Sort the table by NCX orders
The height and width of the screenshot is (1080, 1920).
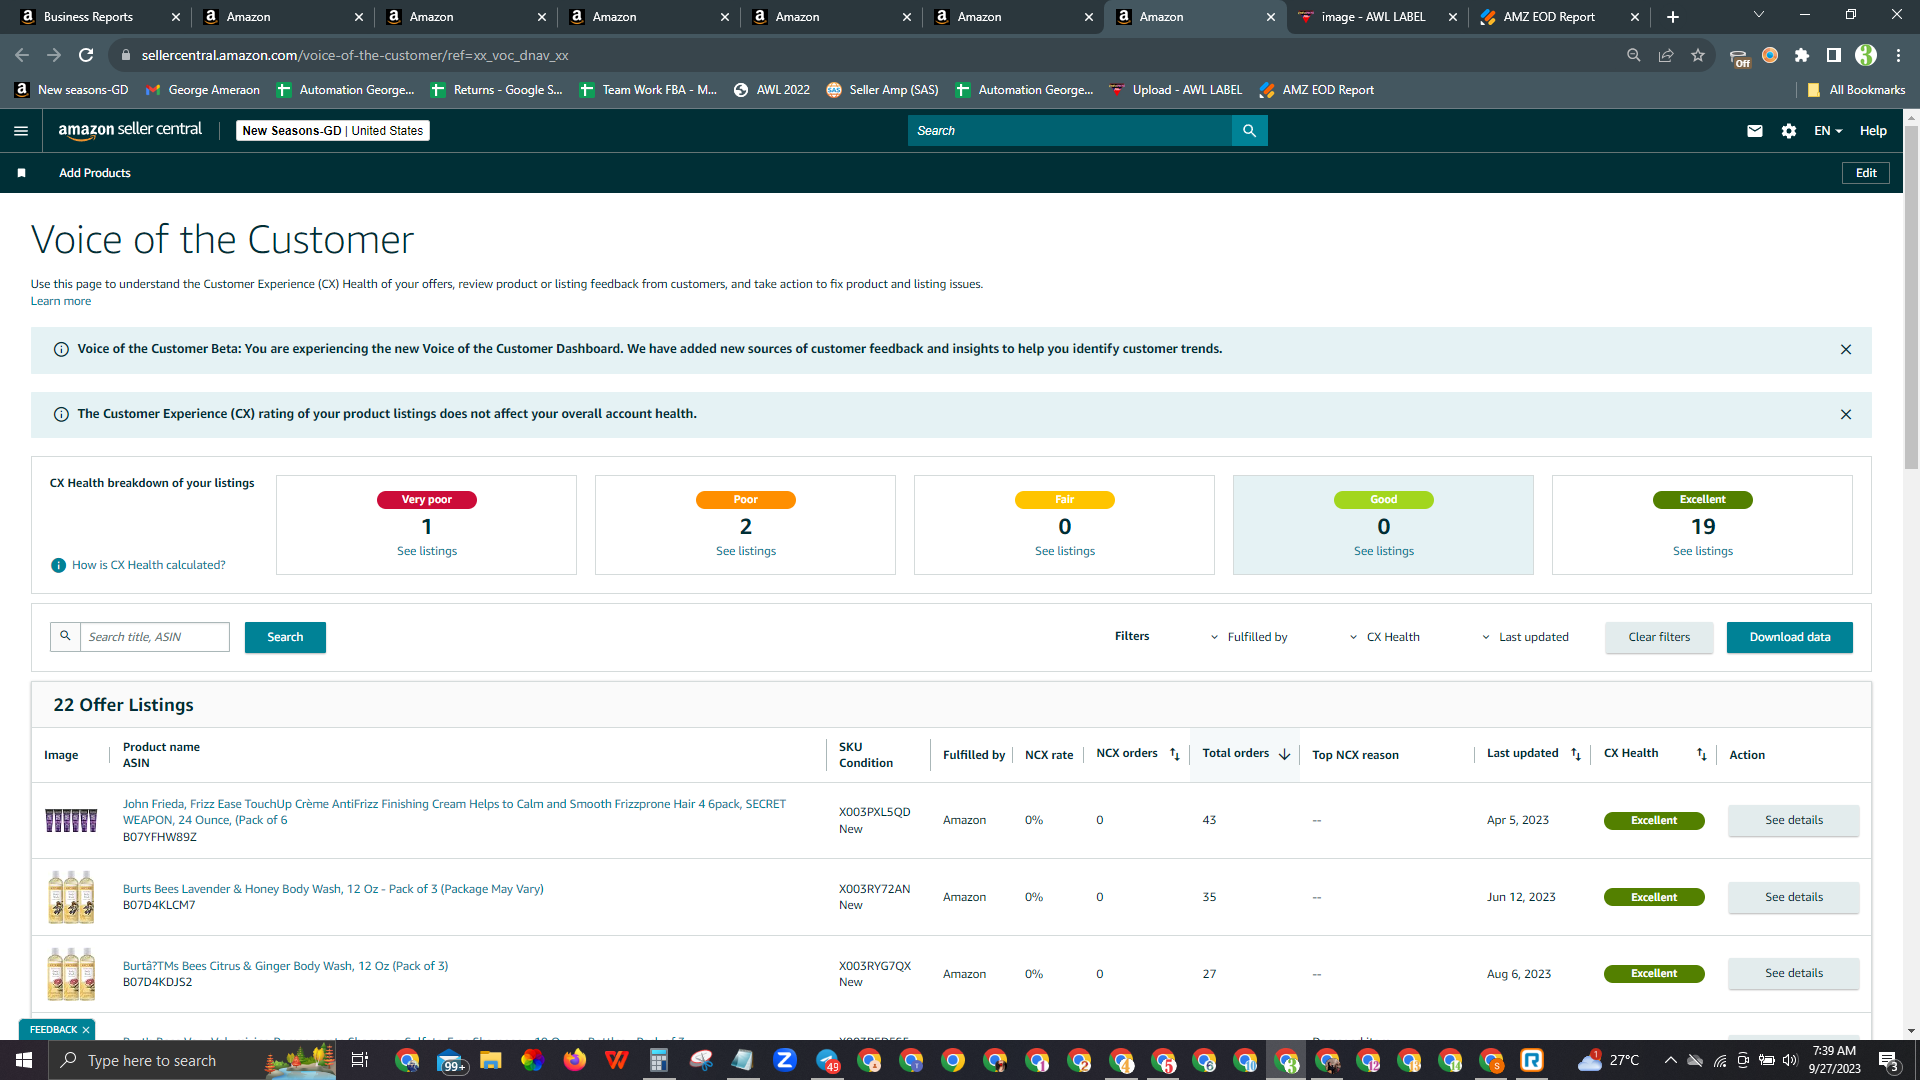coord(1175,754)
